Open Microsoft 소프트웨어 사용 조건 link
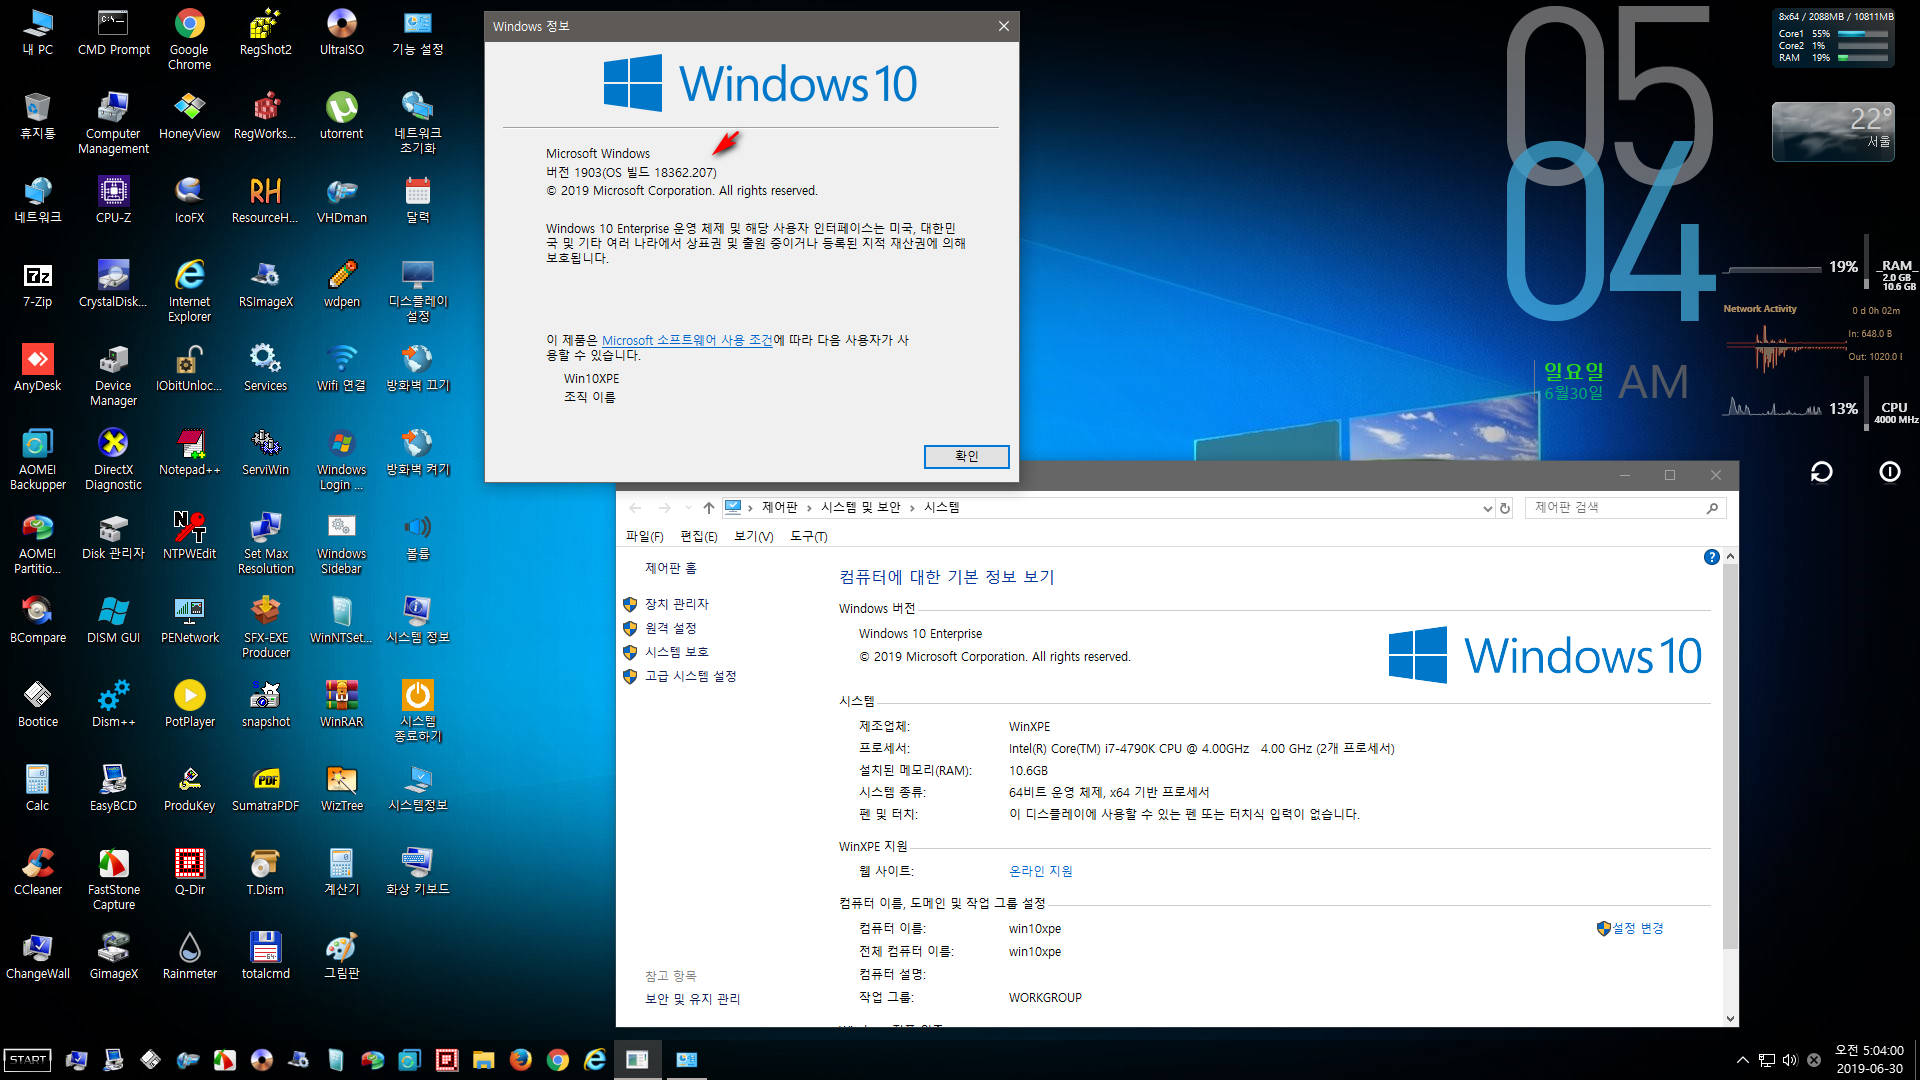Viewport: 1920px width, 1080px height. coord(687,340)
